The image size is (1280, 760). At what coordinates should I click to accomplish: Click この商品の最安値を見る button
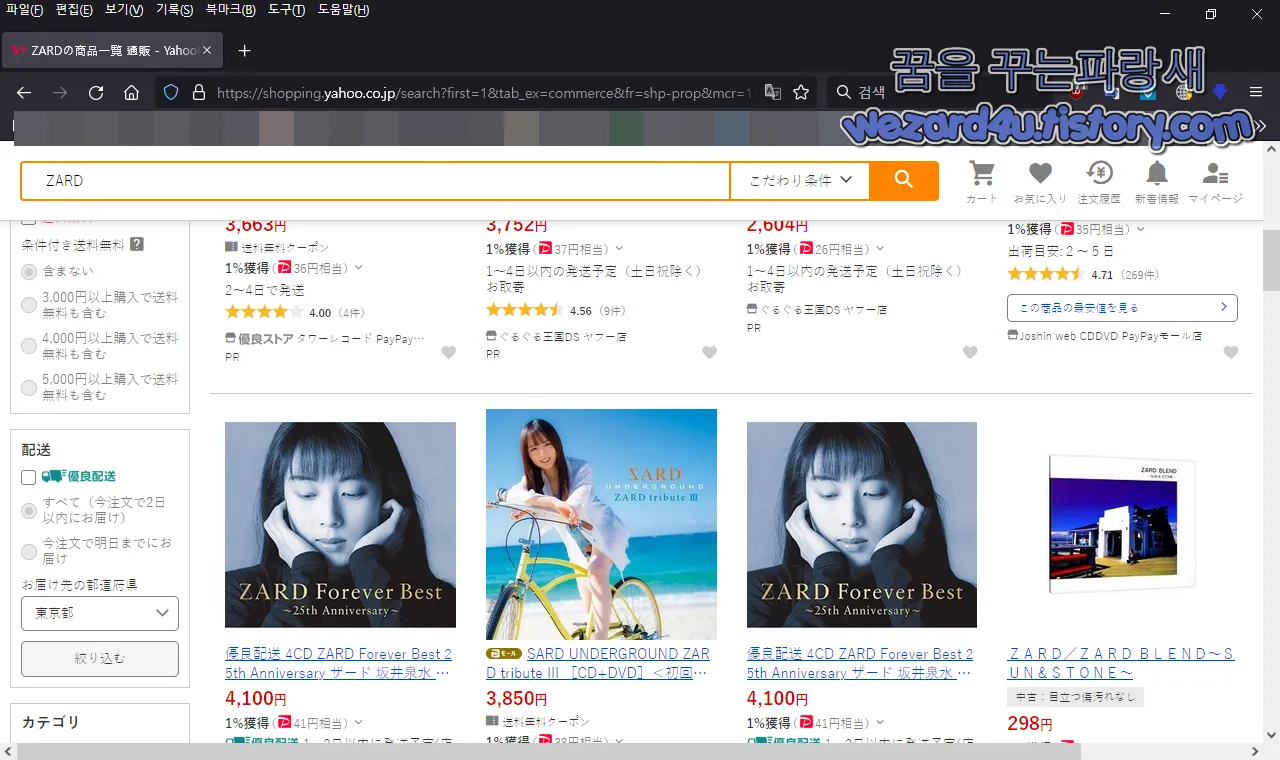click(1122, 307)
